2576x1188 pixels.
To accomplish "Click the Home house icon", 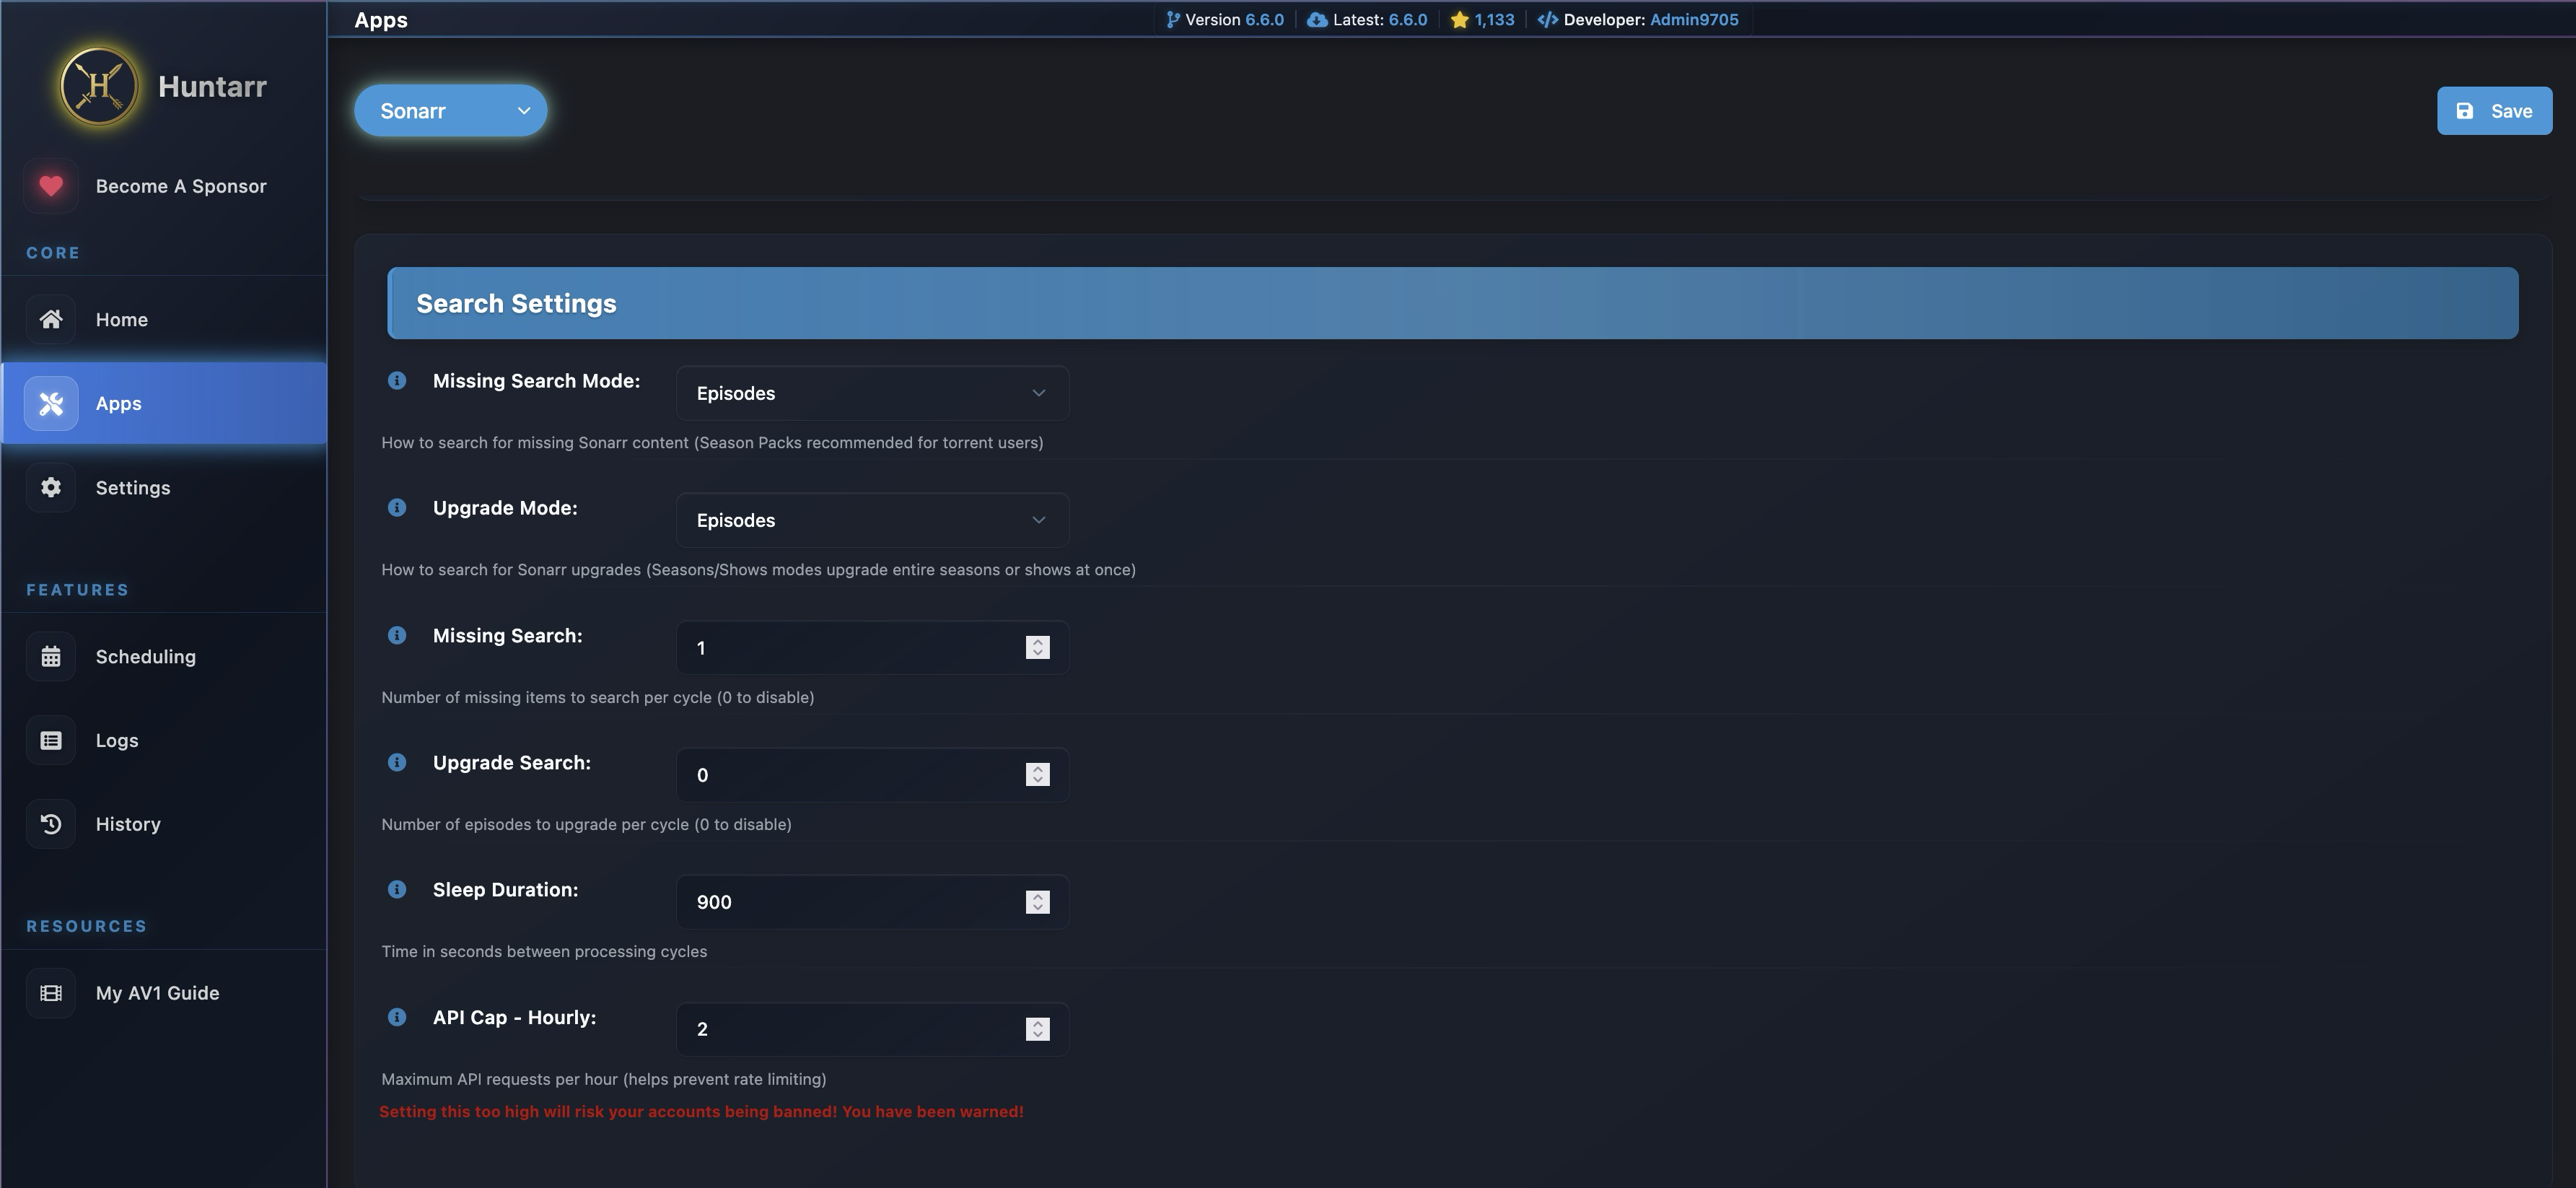I will tap(51, 319).
